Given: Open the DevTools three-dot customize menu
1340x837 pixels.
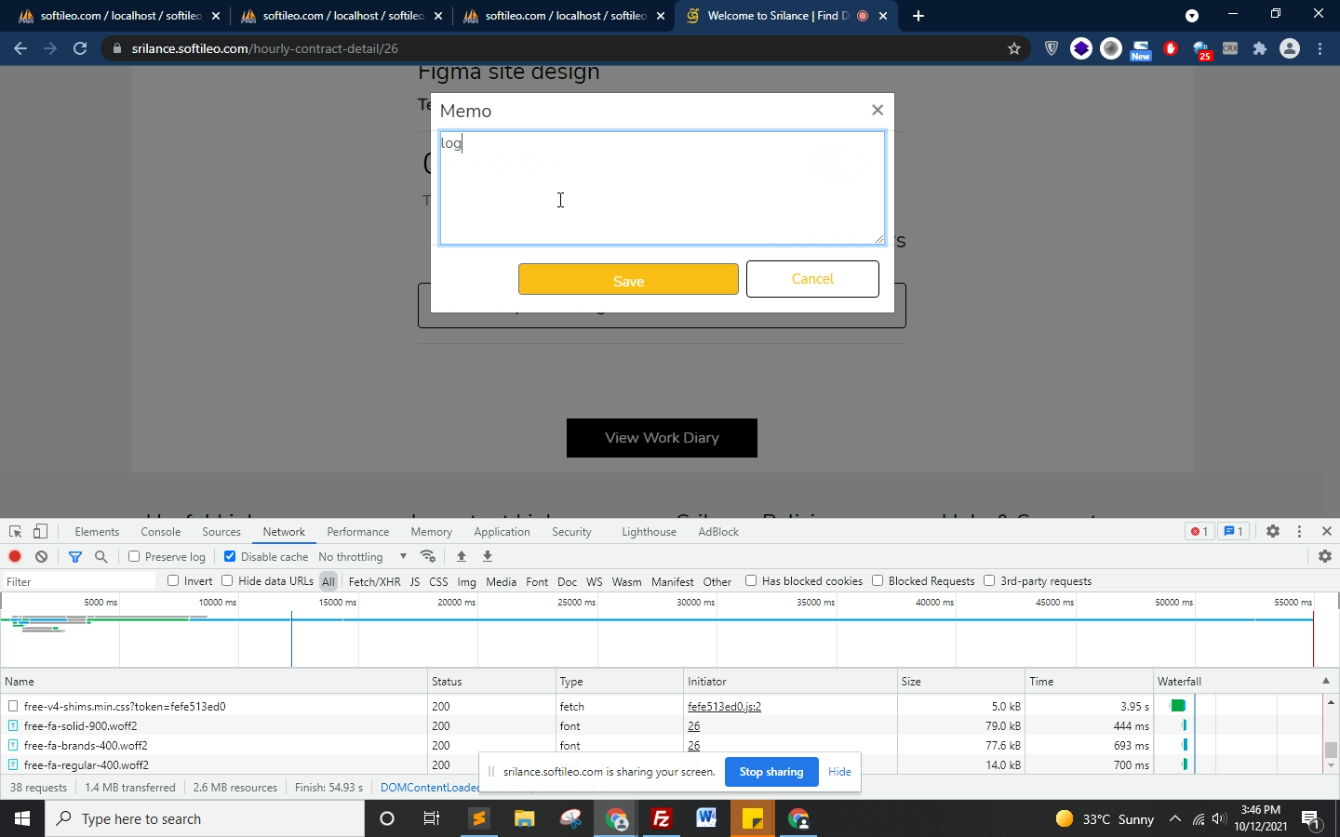Looking at the screenshot, I should pyautogui.click(x=1299, y=532).
